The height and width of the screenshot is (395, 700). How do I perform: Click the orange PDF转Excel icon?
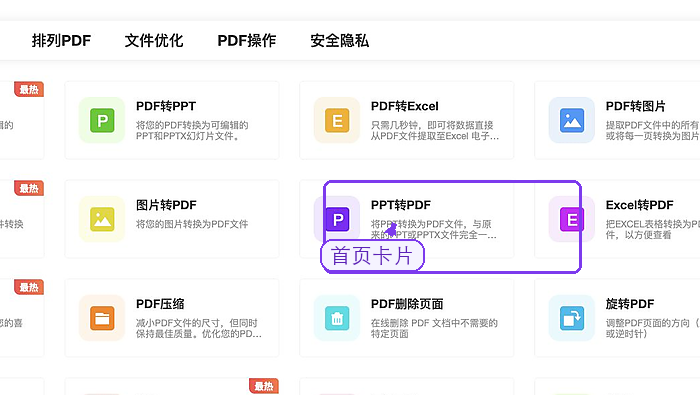pos(337,121)
